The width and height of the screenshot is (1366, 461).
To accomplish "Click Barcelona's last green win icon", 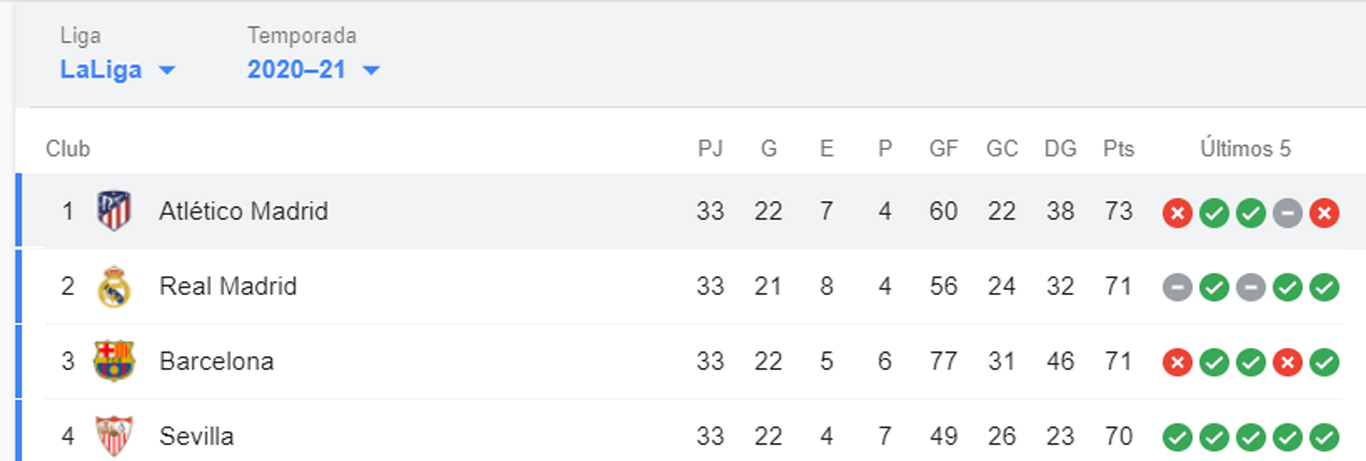I will pyautogui.click(x=1324, y=363).
